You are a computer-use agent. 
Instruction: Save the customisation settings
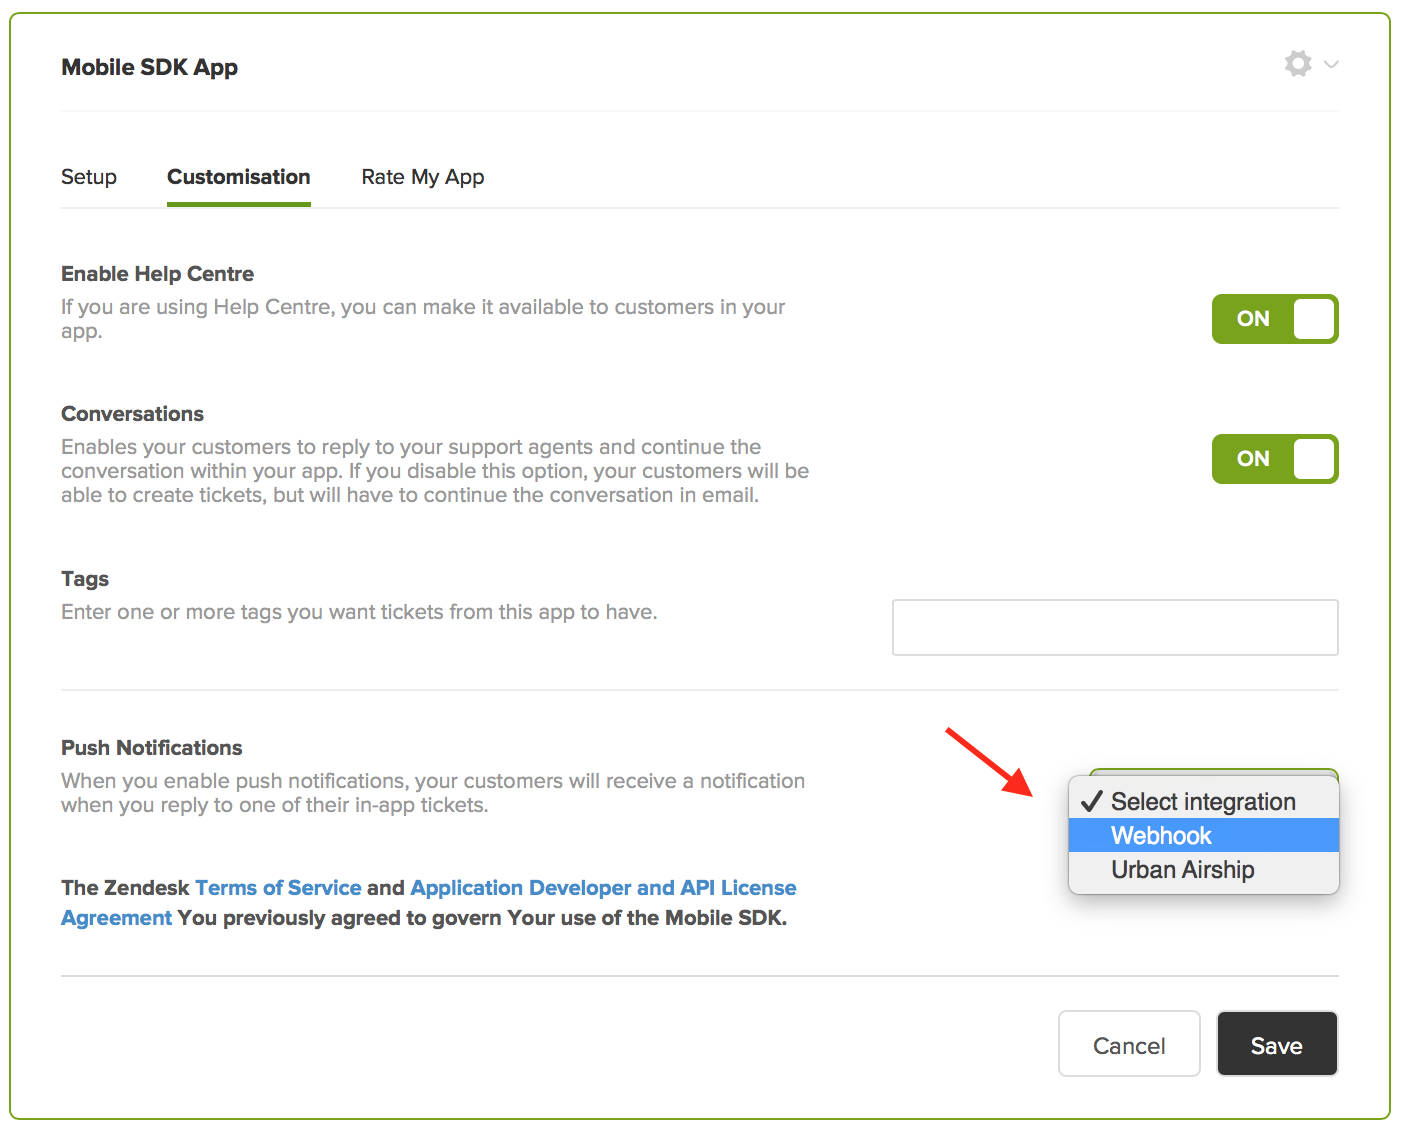pyautogui.click(x=1276, y=1045)
